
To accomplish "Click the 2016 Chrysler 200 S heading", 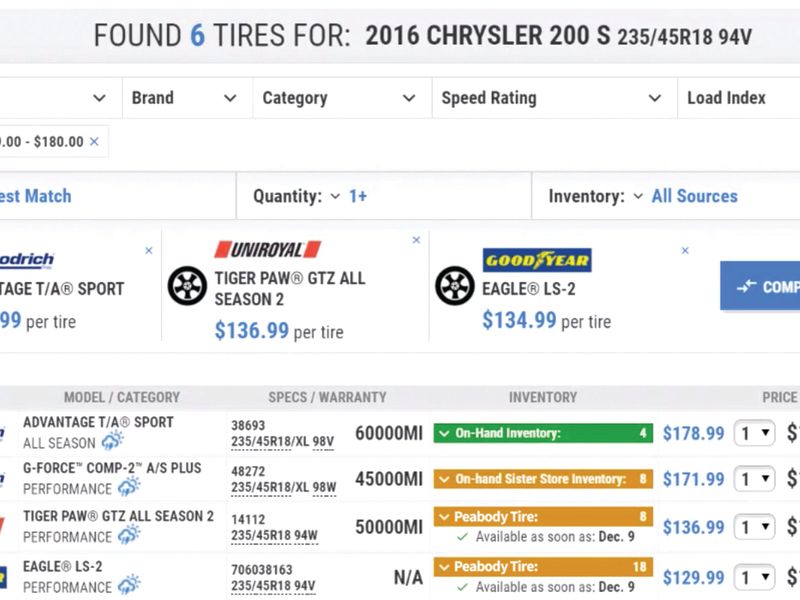I will point(487,36).
